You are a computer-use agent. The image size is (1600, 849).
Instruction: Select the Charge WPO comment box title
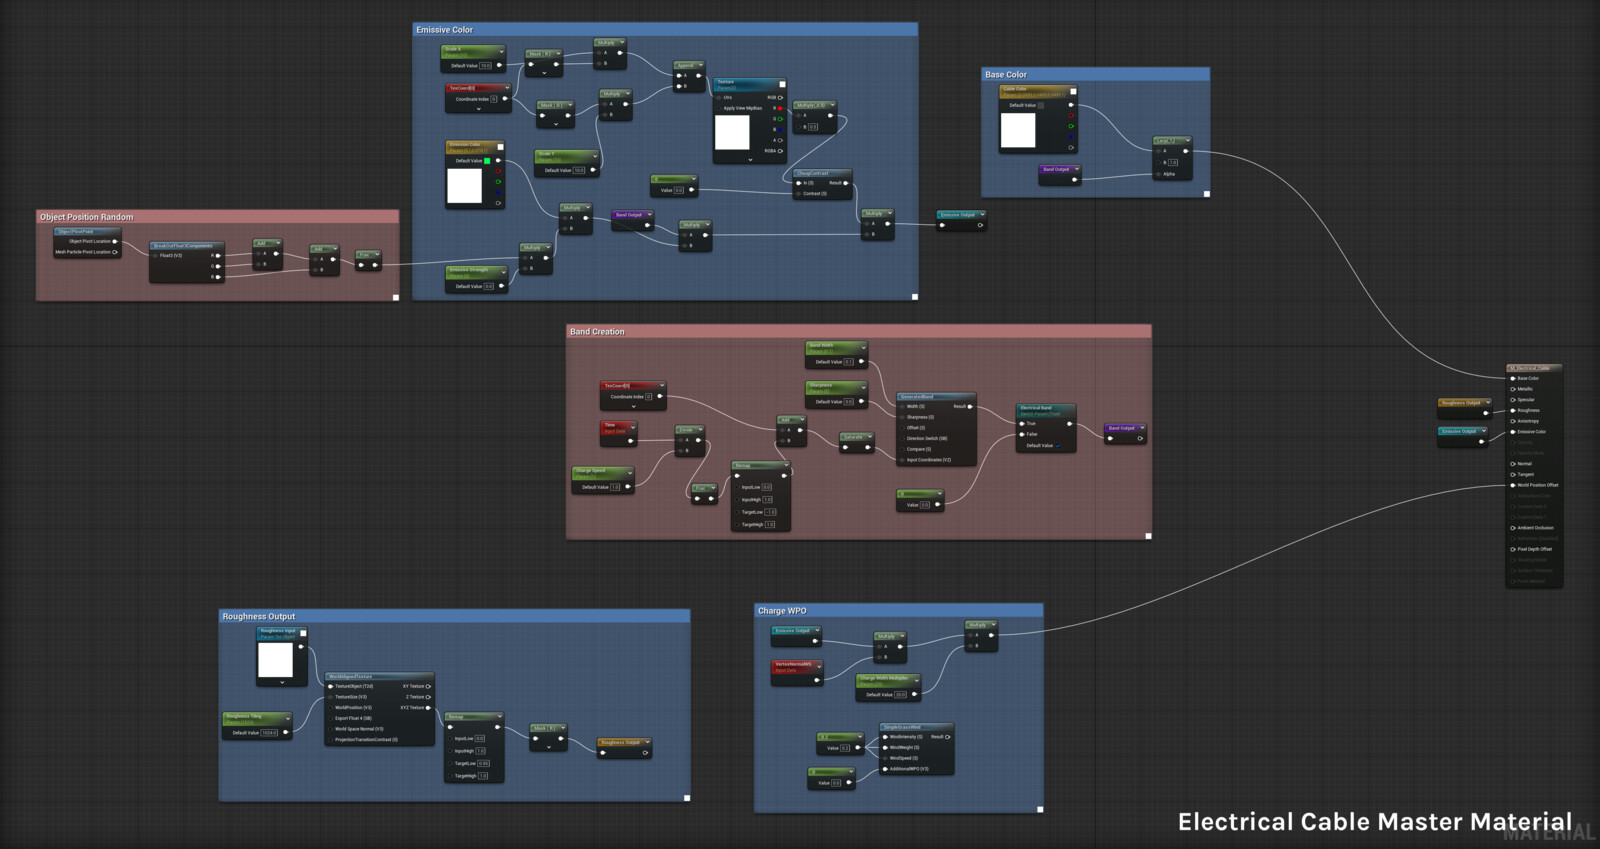(x=782, y=610)
